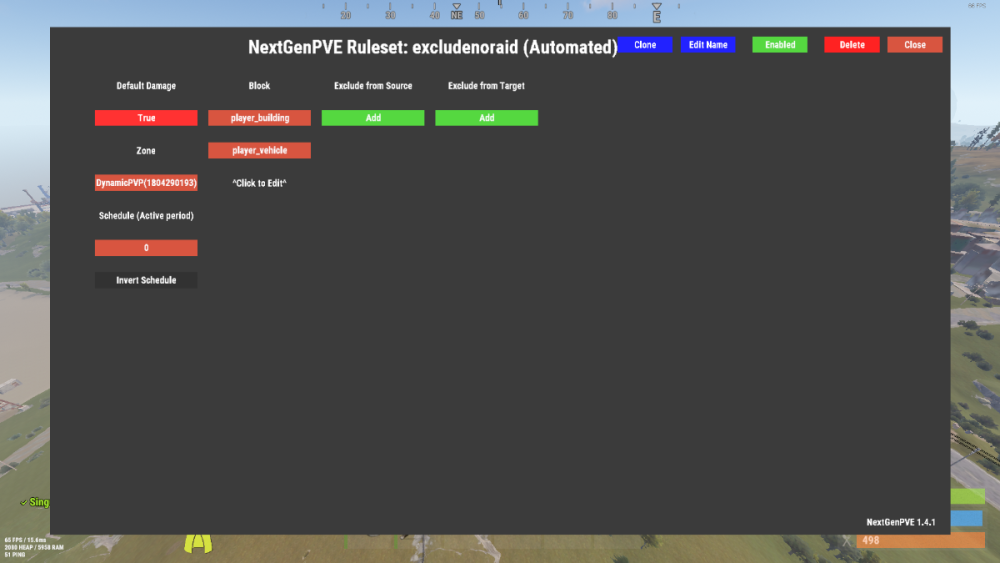This screenshot has height=563, width=1000.
Task: Edit the Schedule active period value
Action: (146, 248)
